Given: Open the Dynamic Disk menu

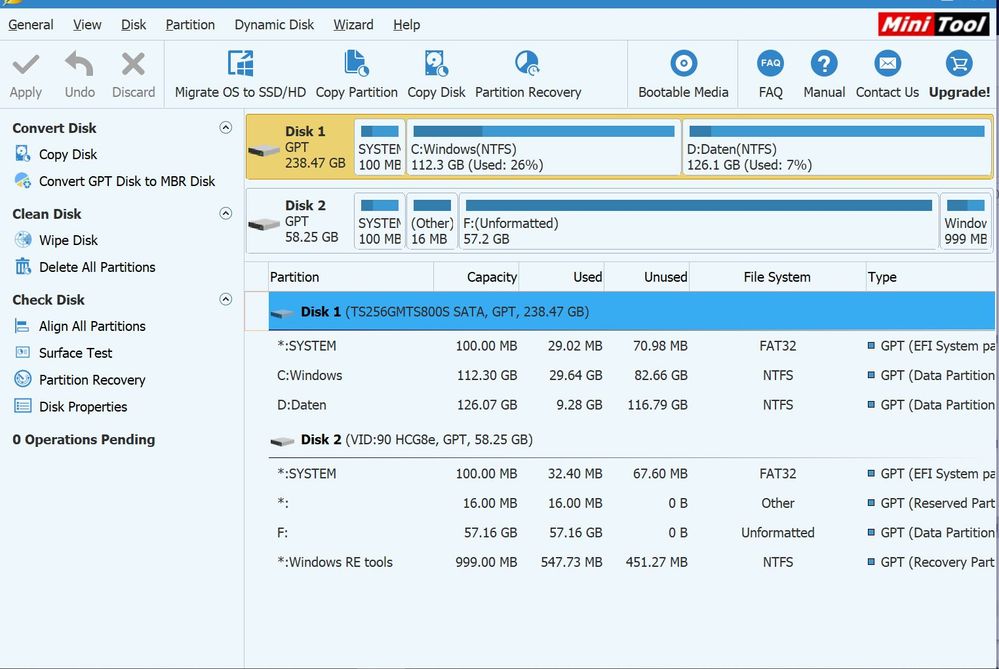Looking at the screenshot, I should pyautogui.click(x=274, y=24).
